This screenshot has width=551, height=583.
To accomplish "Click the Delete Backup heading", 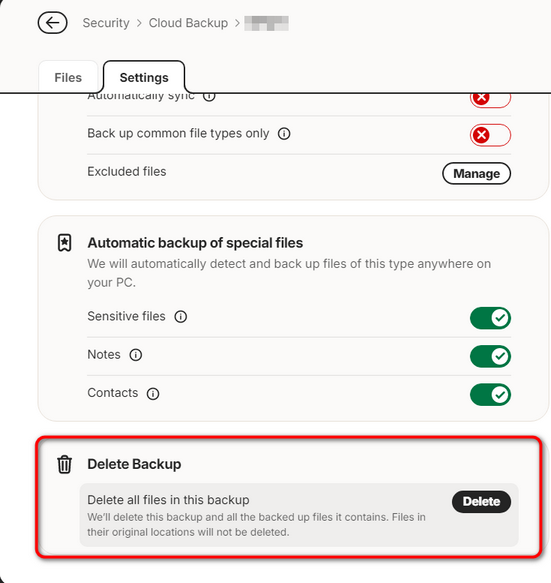I will click(x=134, y=464).
